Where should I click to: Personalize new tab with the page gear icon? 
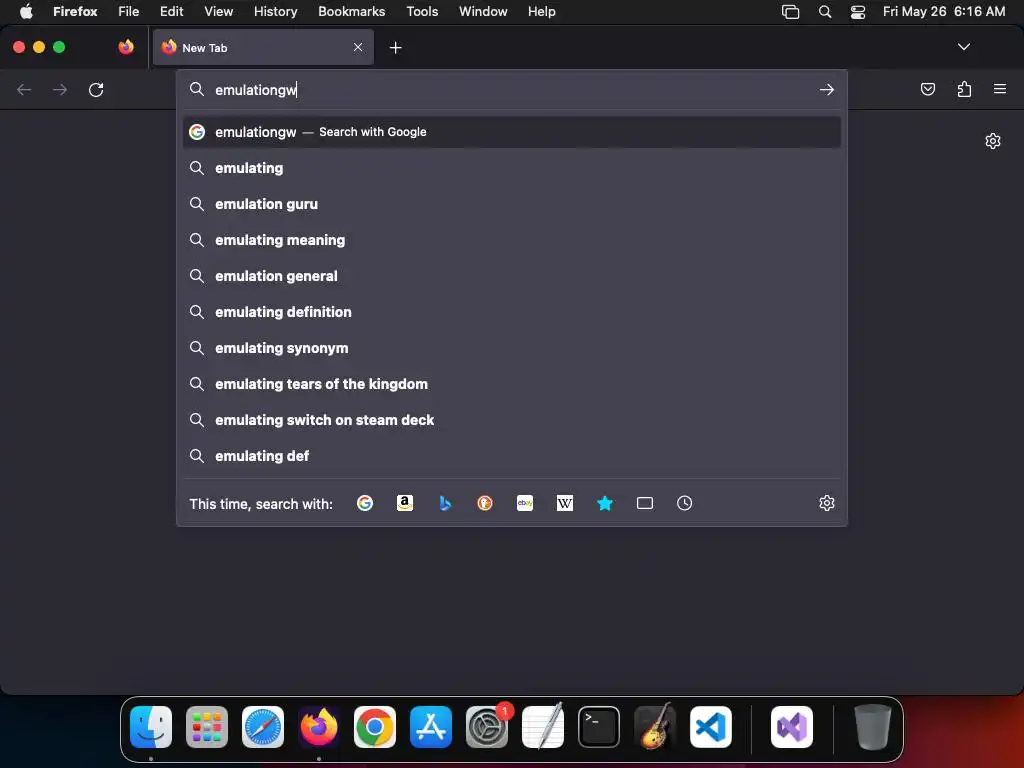[x=993, y=141]
